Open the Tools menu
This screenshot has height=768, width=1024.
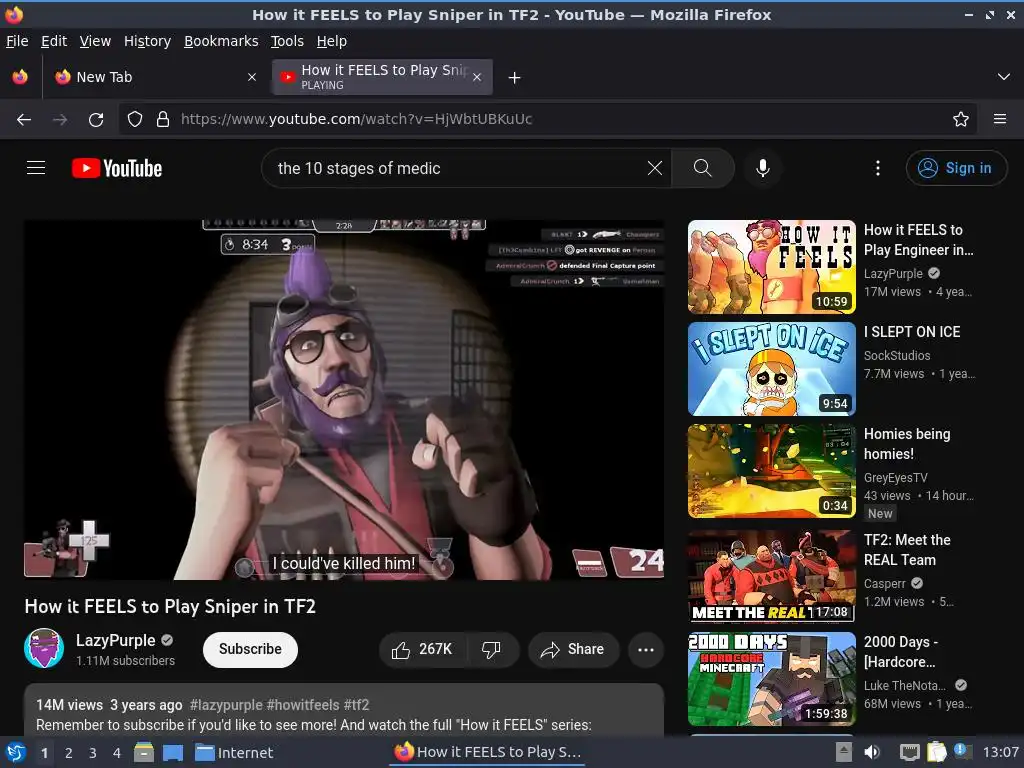click(x=287, y=41)
